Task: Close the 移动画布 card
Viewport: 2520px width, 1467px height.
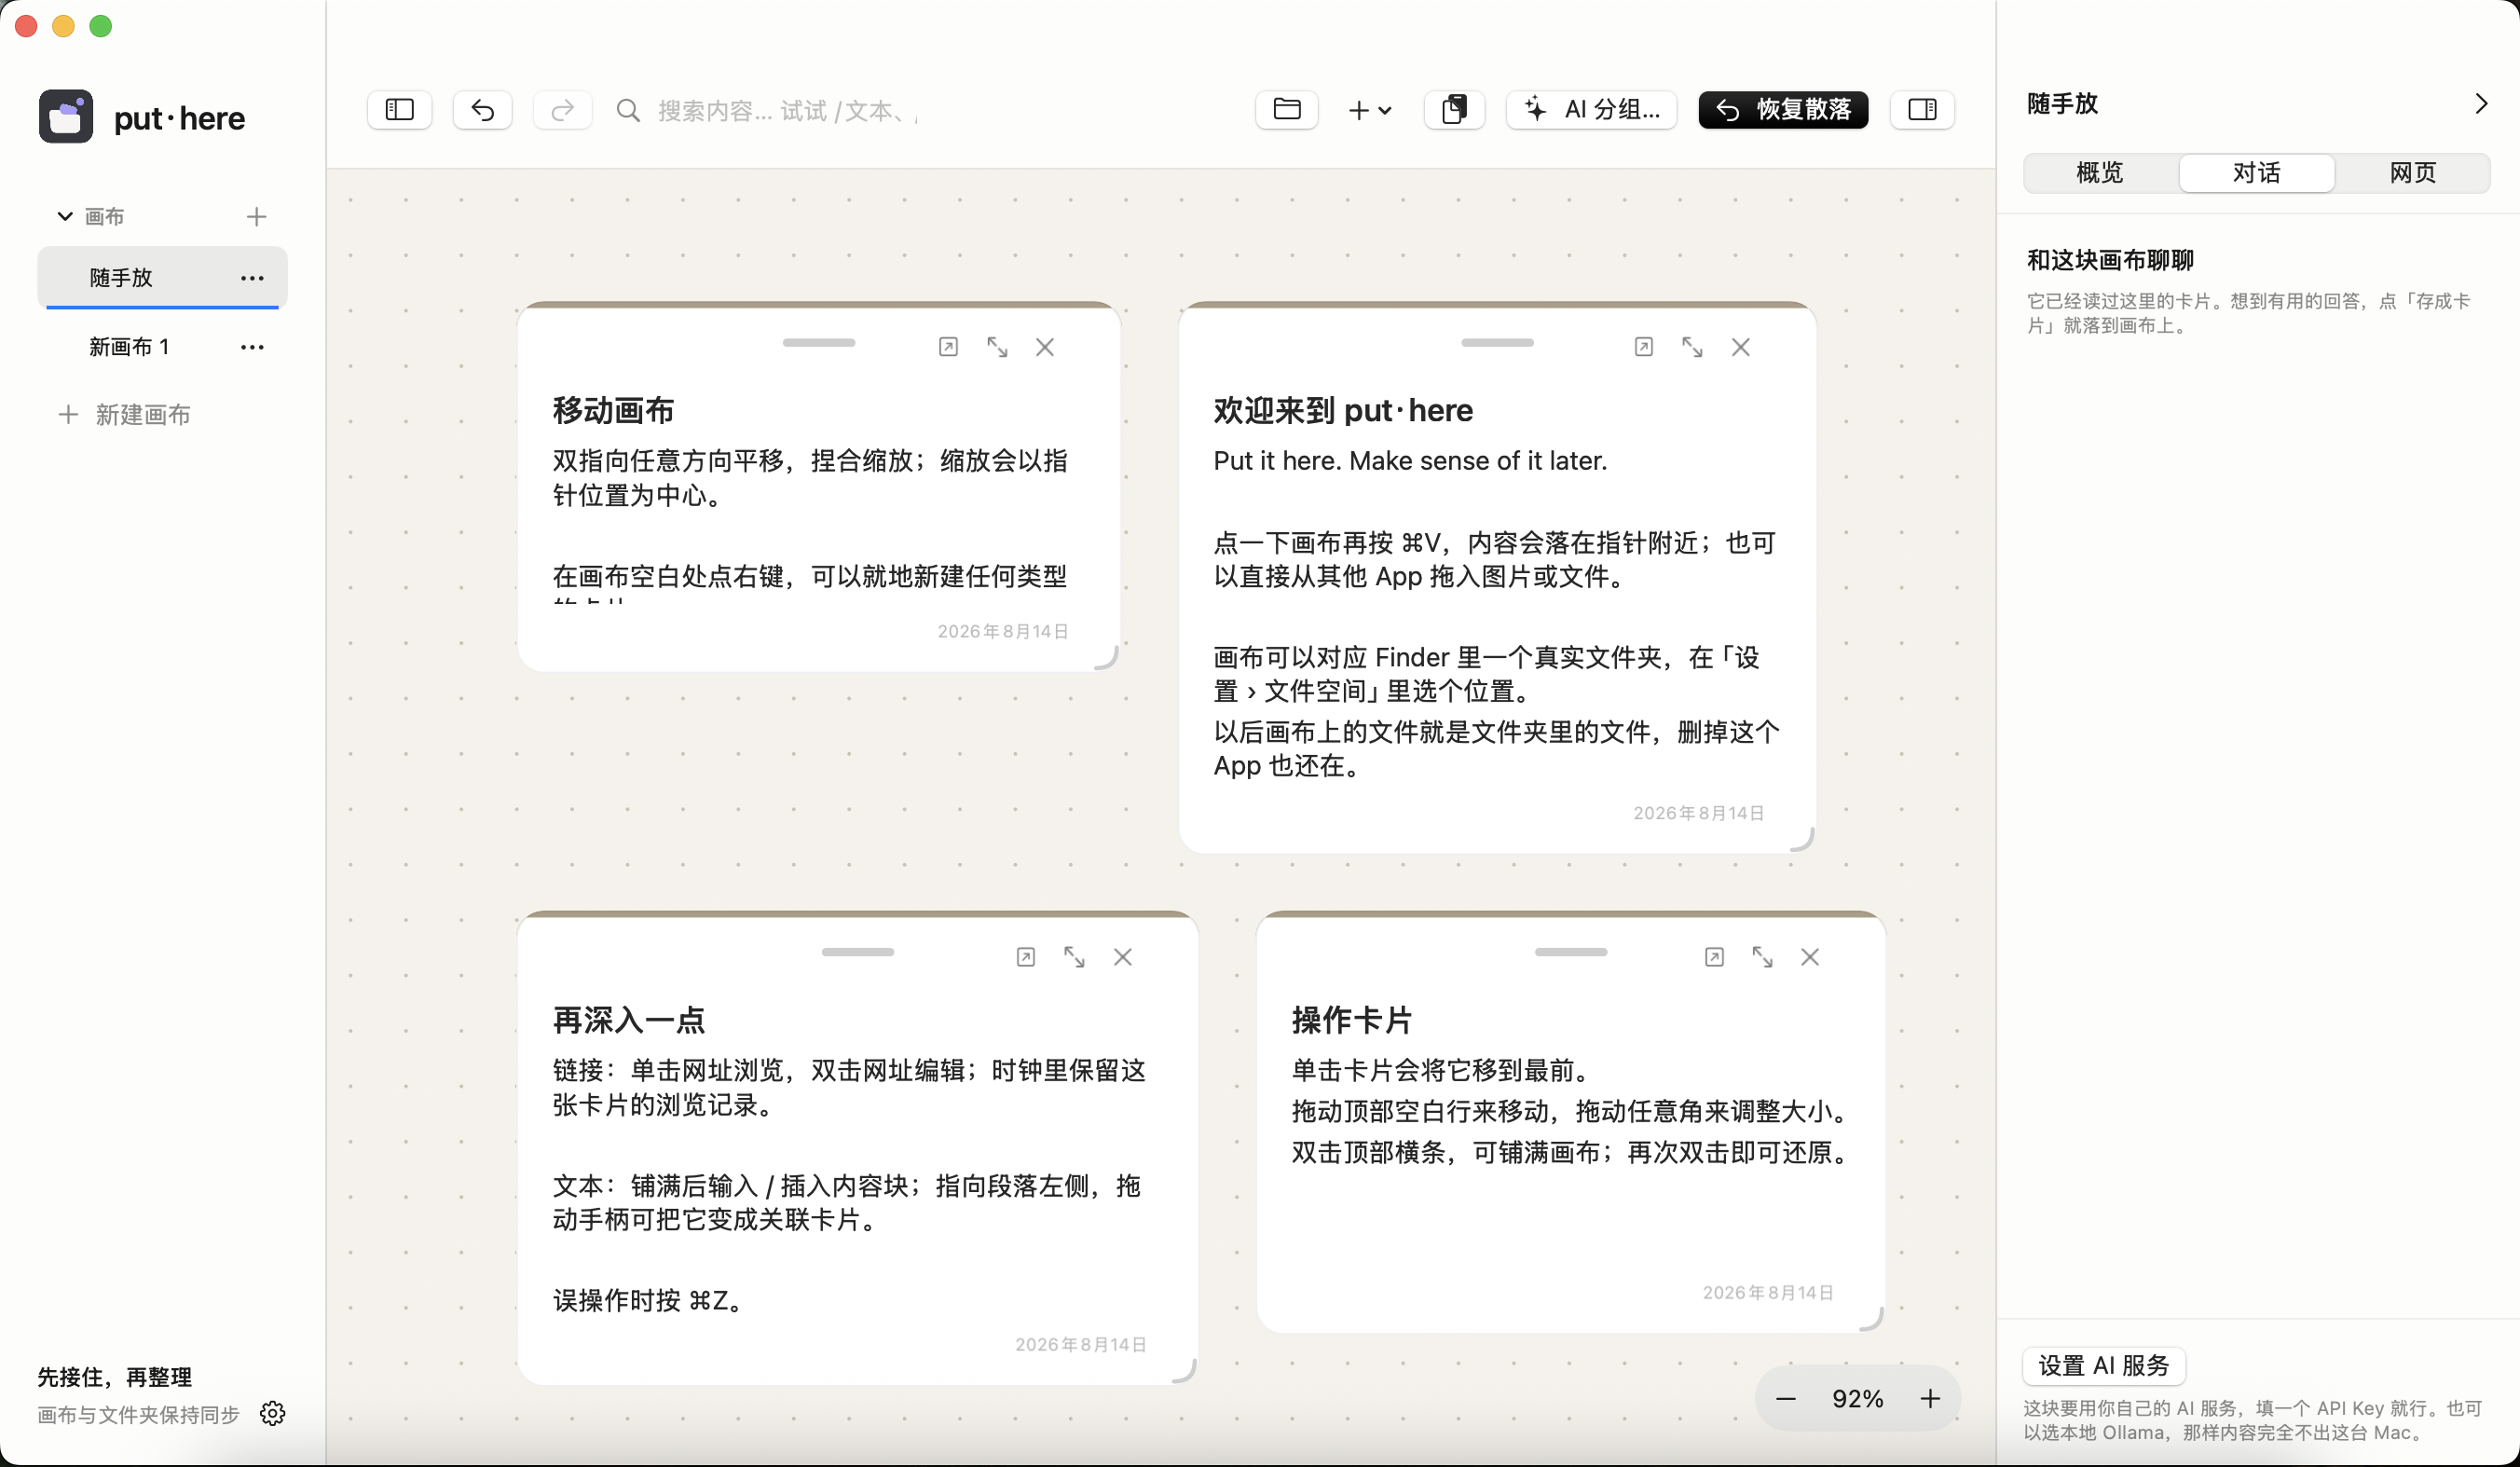Action: pos(1045,347)
